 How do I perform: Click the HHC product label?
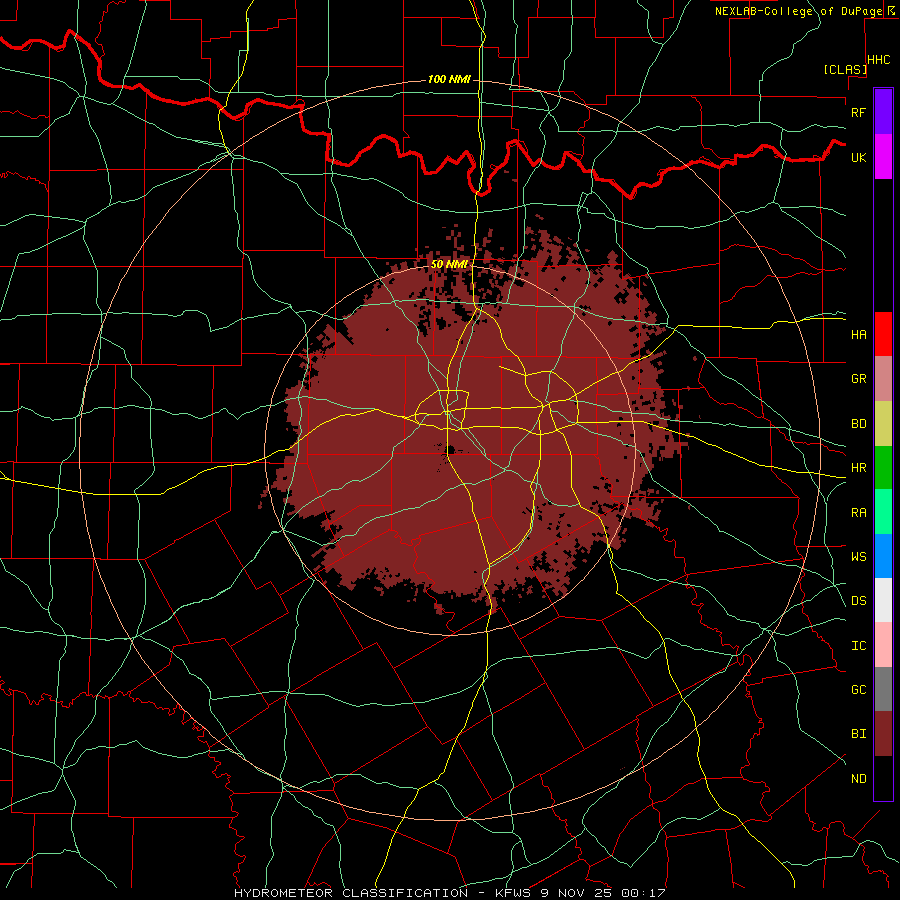click(878, 60)
